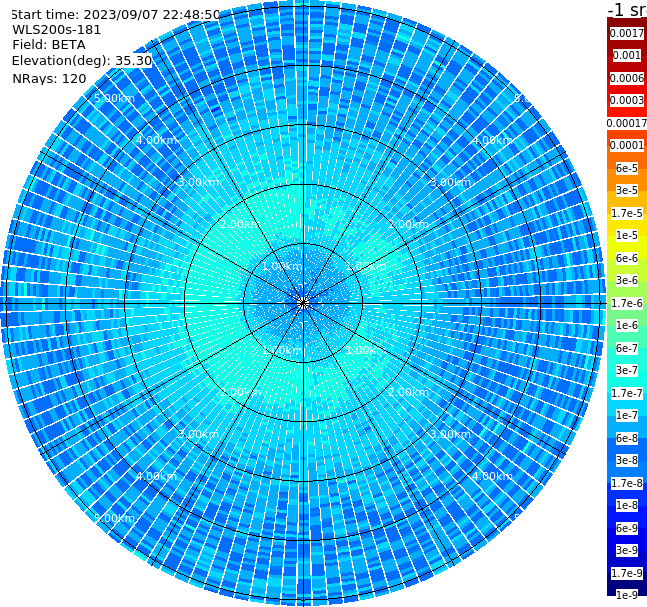Pick the 1.7e-9 color scale label

[x=627, y=573]
